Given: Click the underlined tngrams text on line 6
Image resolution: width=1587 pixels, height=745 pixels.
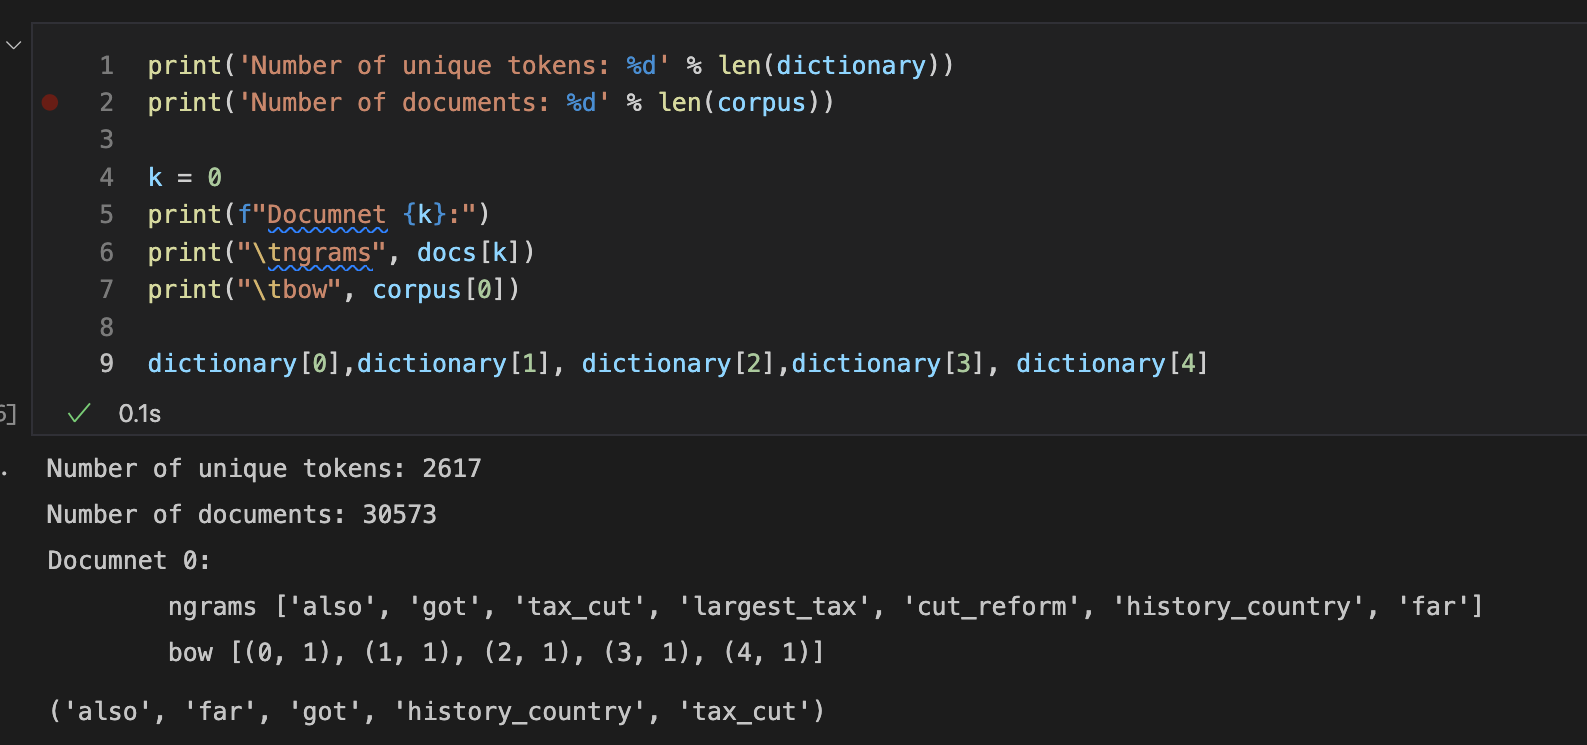Looking at the screenshot, I should (x=319, y=253).
